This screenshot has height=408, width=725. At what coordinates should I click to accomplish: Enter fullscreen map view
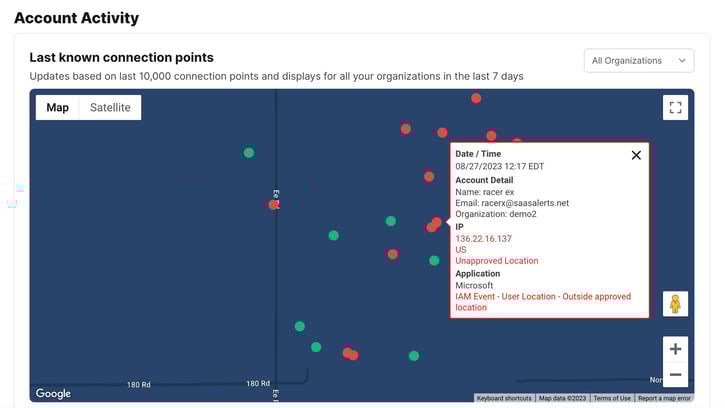(x=675, y=108)
